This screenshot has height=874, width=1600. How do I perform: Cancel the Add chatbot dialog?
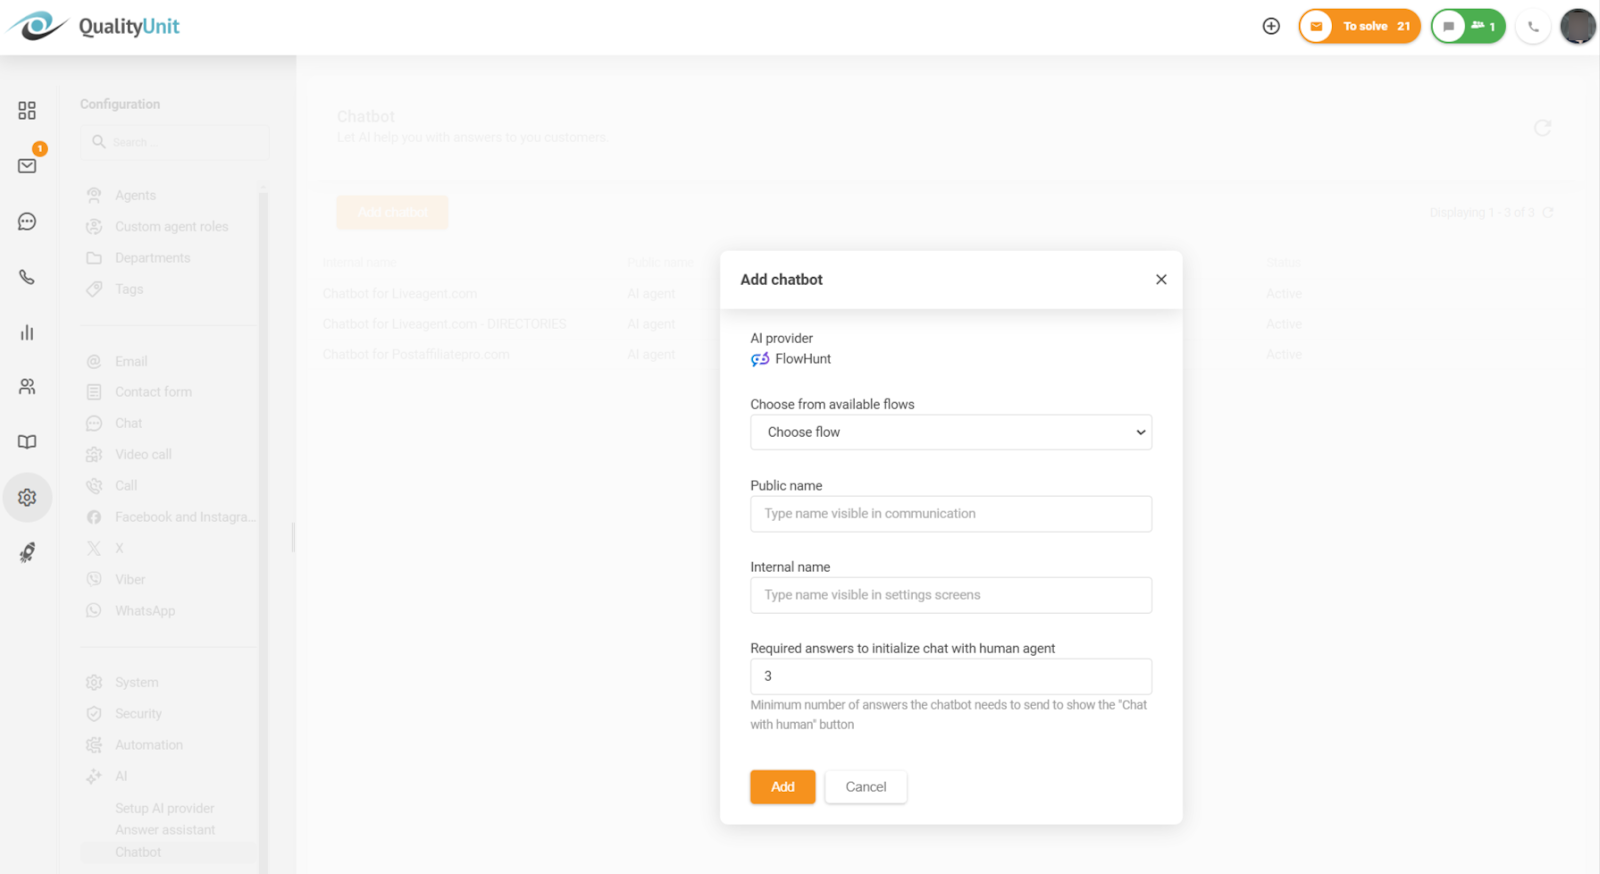[865, 787]
